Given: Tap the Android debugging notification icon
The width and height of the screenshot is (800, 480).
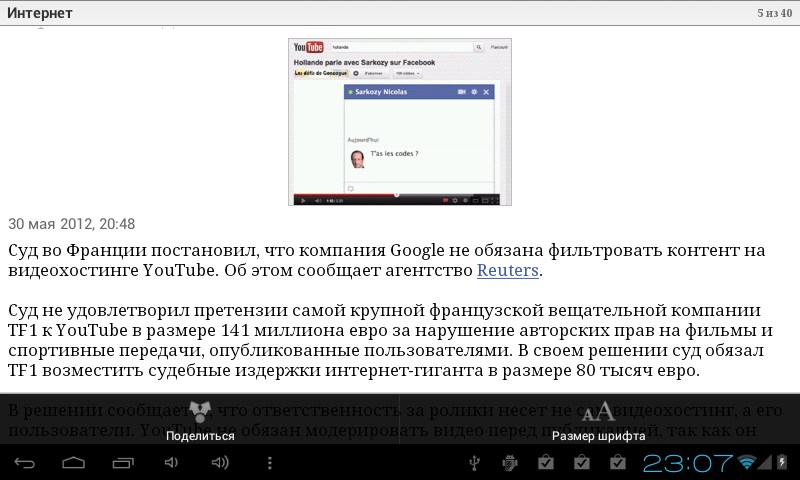Looking at the screenshot, I should [510, 463].
